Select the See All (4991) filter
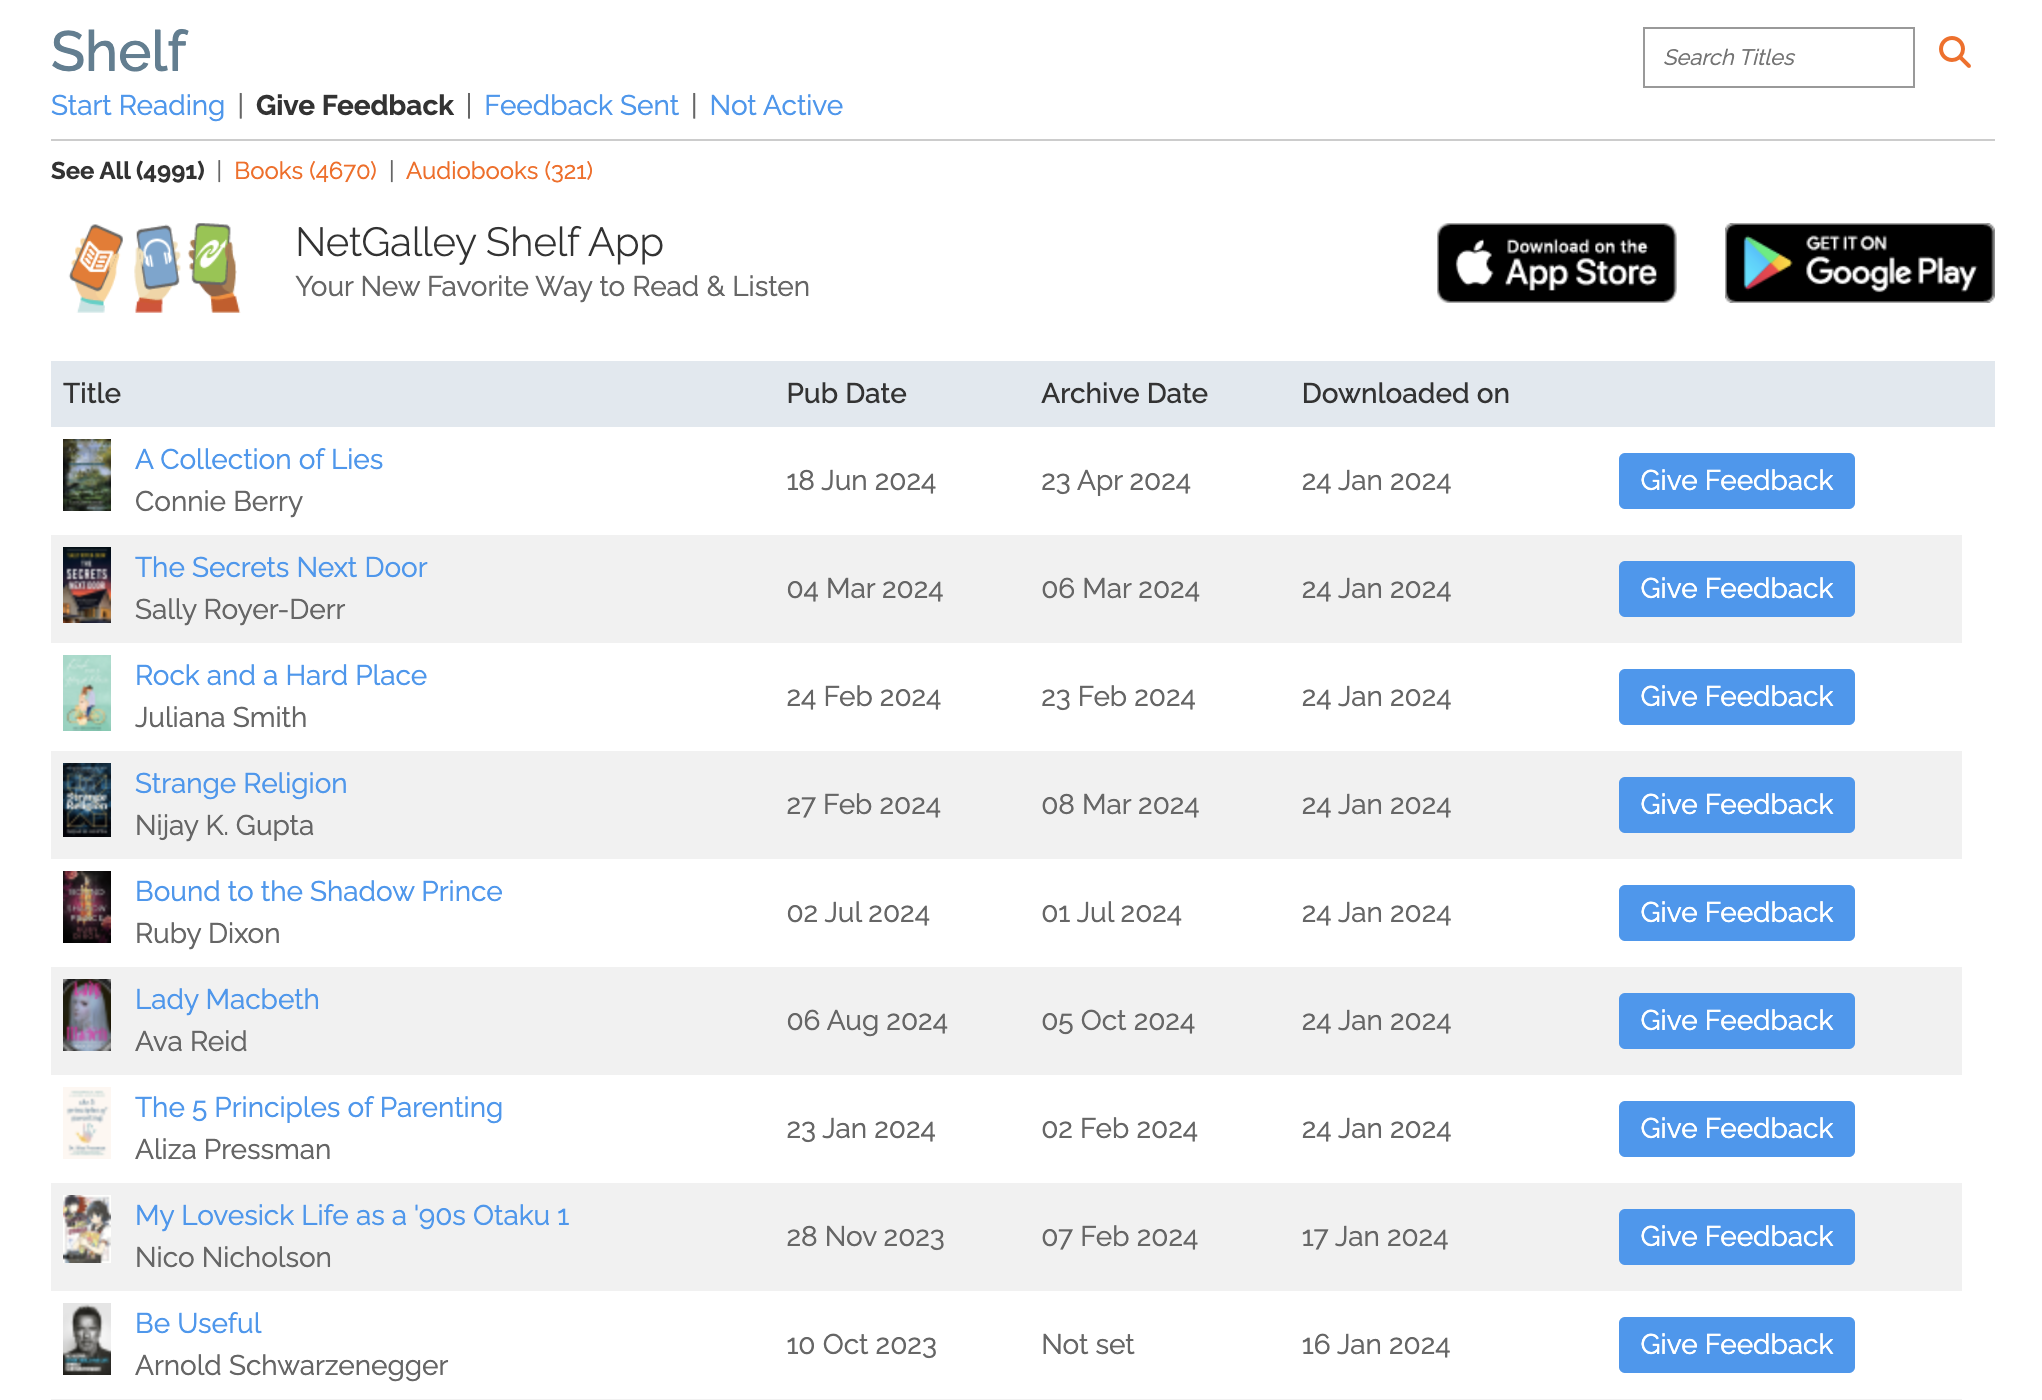The height and width of the screenshot is (1400, 2042). click(128, 171)
